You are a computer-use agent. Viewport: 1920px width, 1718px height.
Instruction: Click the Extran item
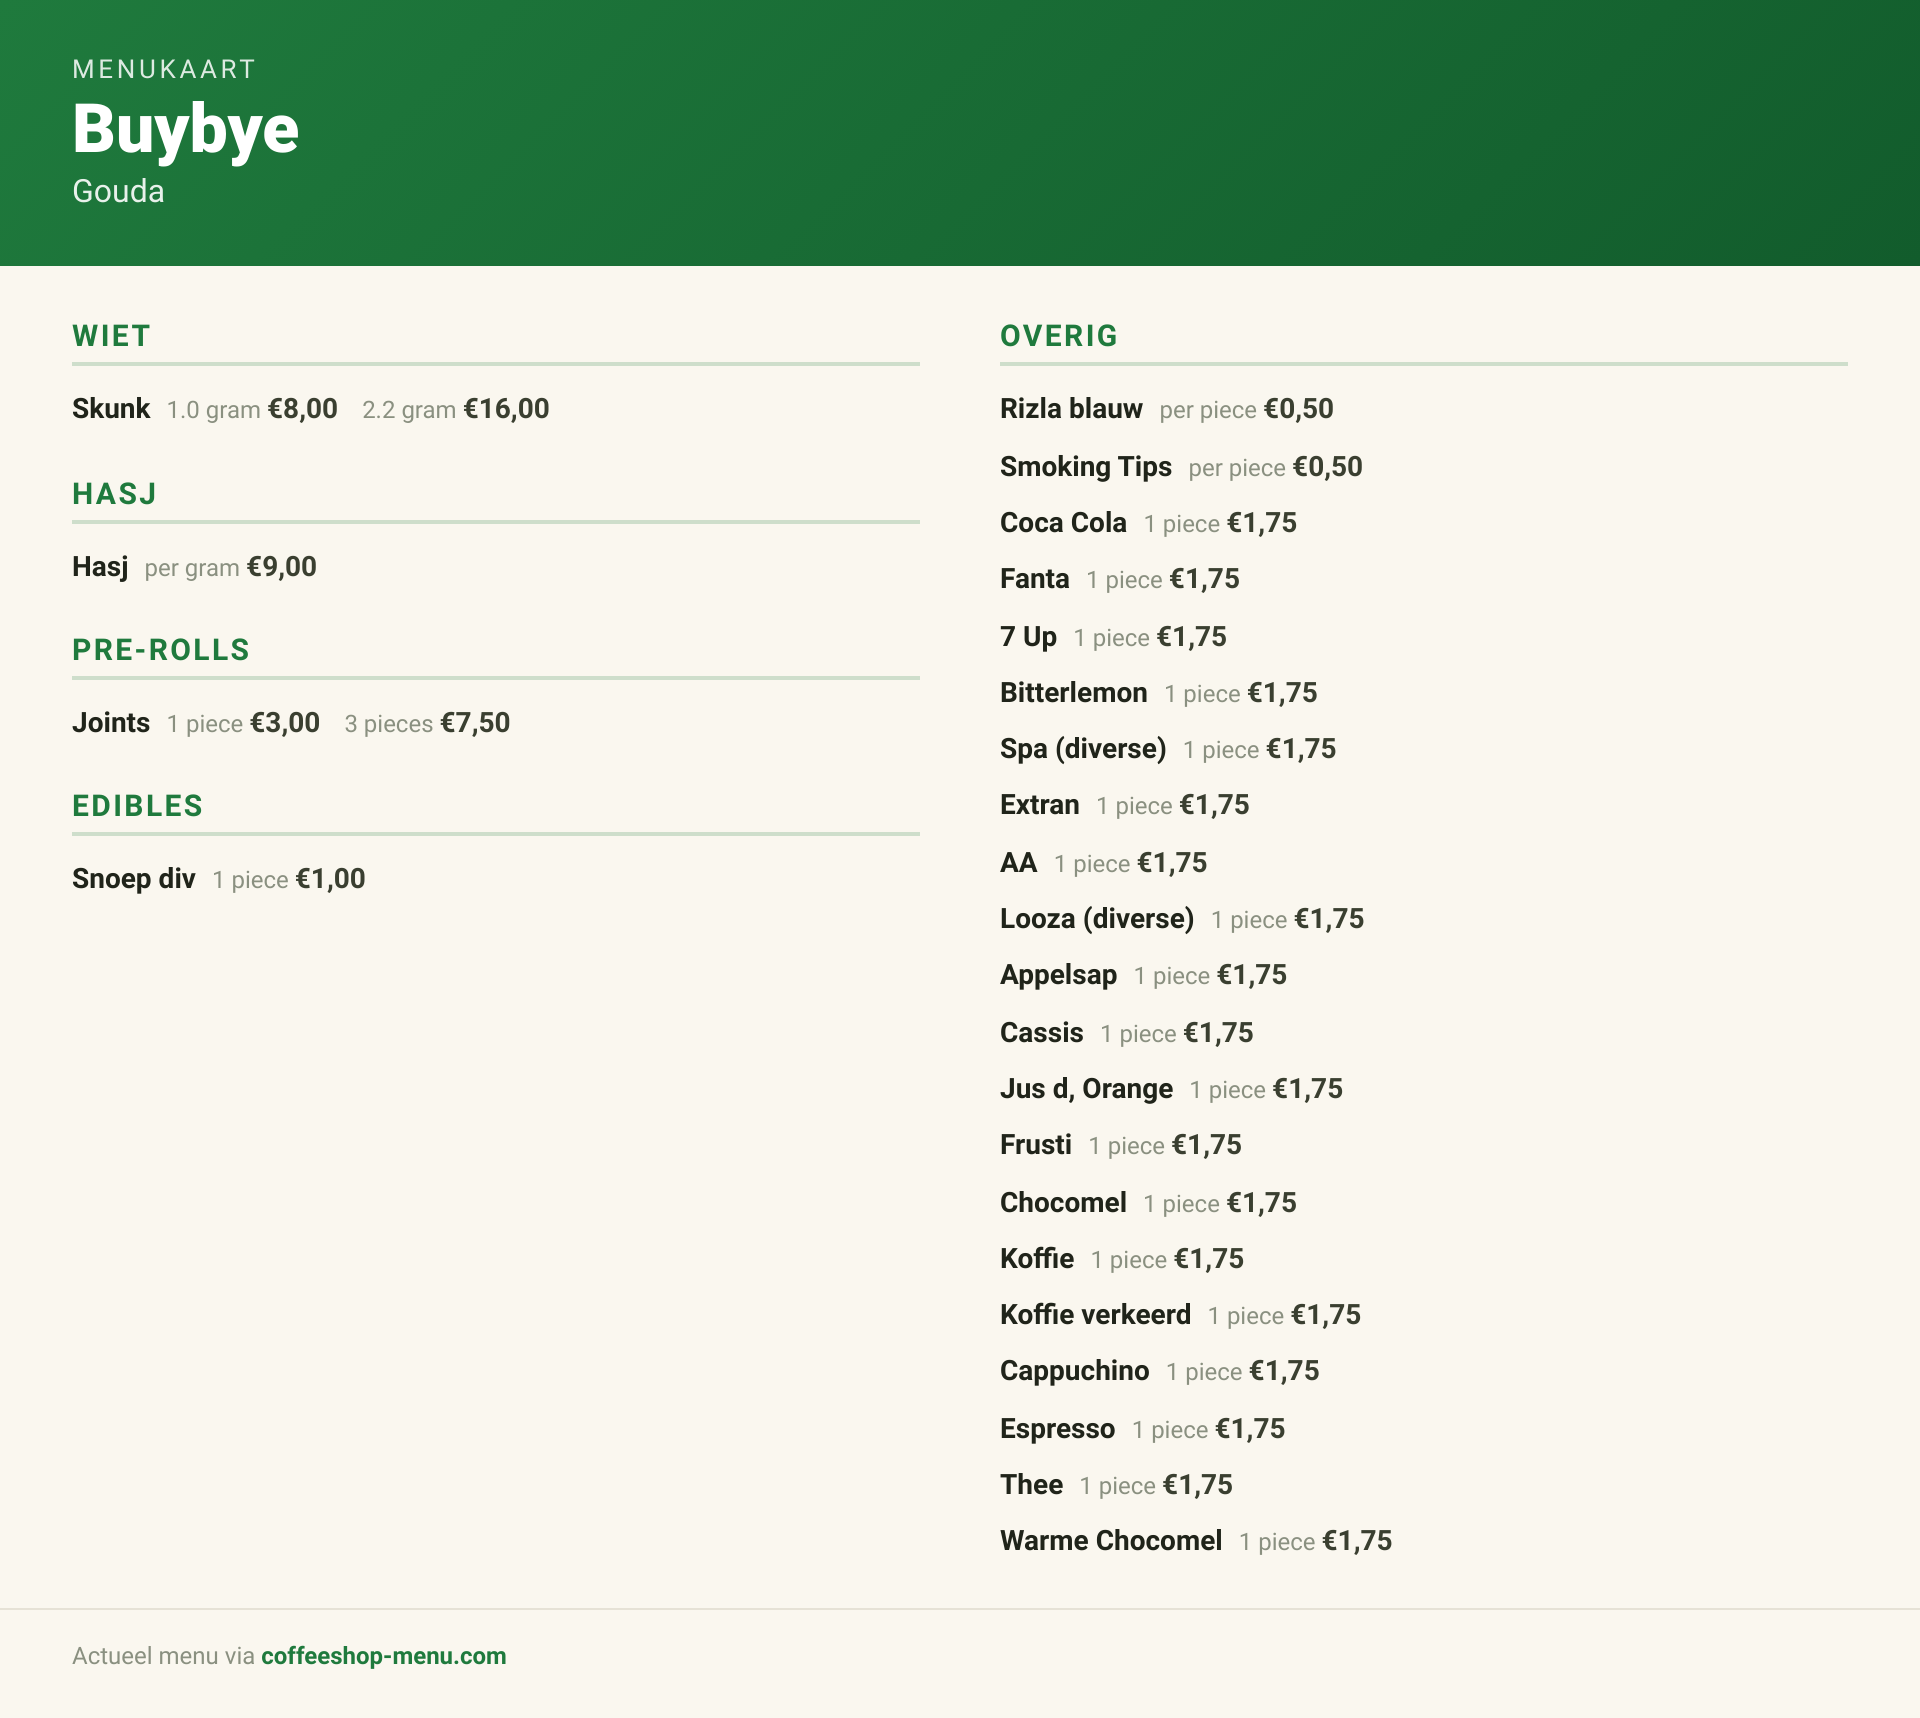pyautogui.click(x=1040, y=805)
